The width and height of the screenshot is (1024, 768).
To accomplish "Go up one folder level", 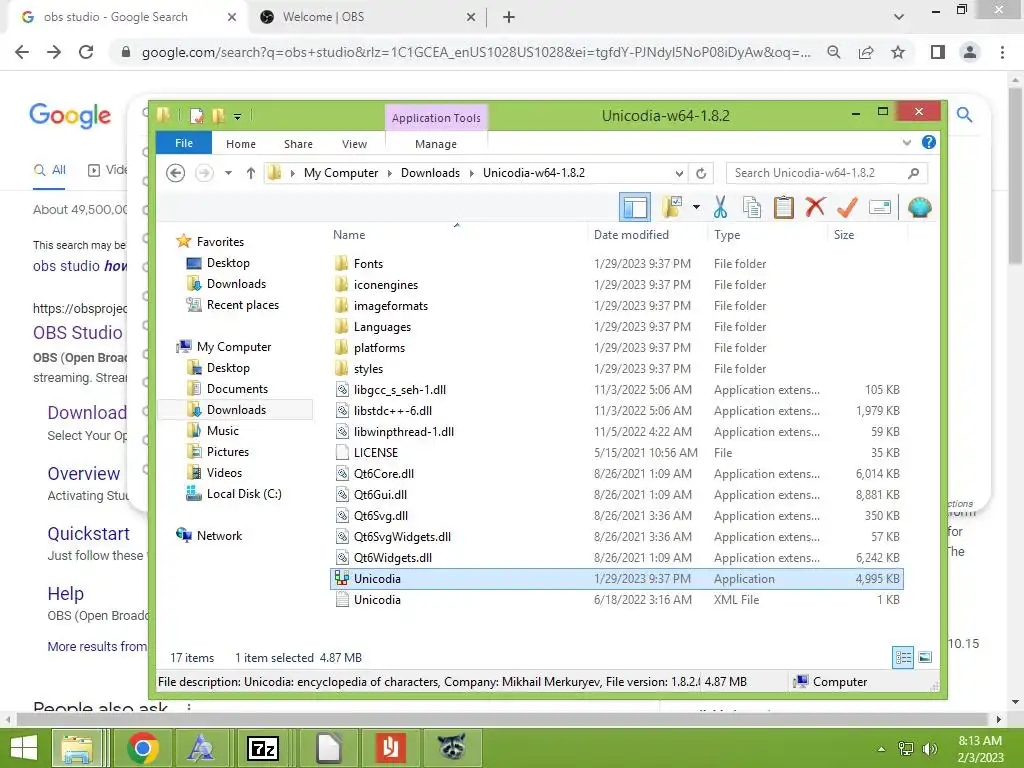I will [251, 173].
